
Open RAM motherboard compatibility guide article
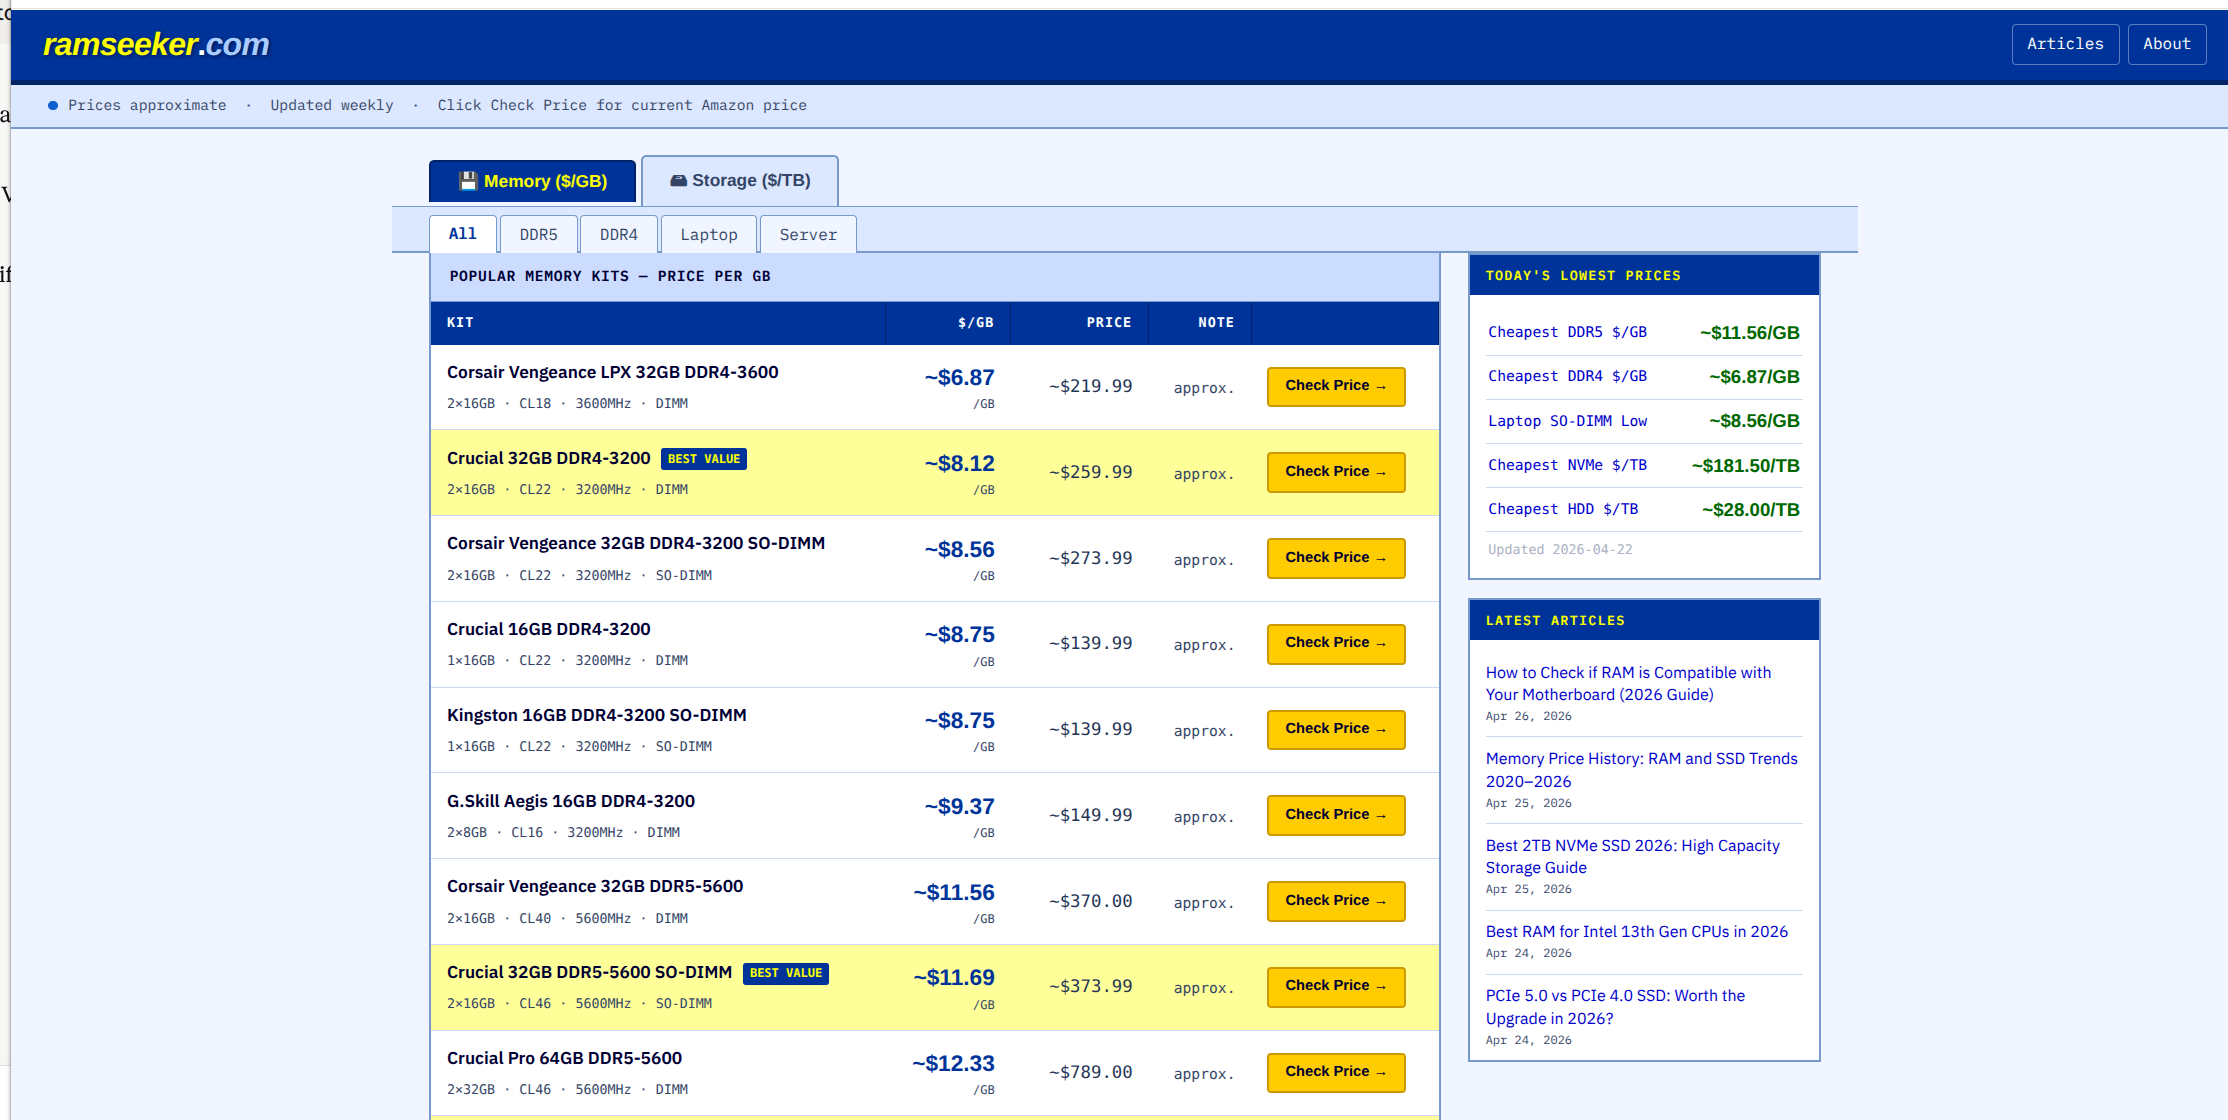point(1627,684)
